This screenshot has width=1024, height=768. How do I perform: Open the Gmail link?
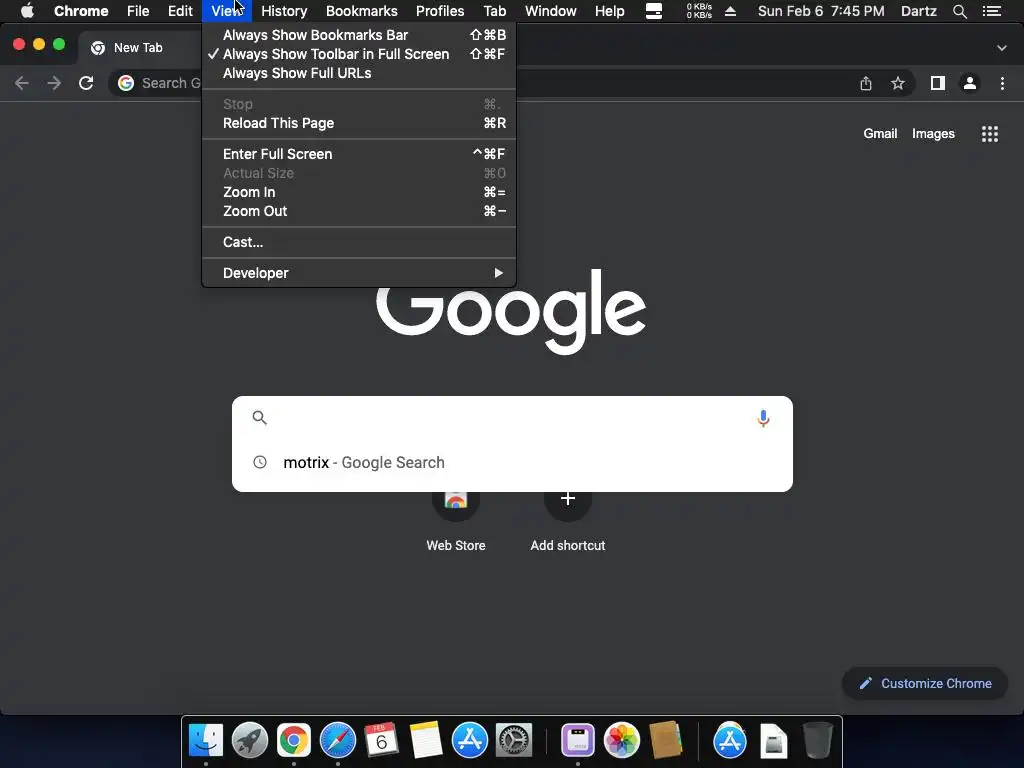[880, 134]
